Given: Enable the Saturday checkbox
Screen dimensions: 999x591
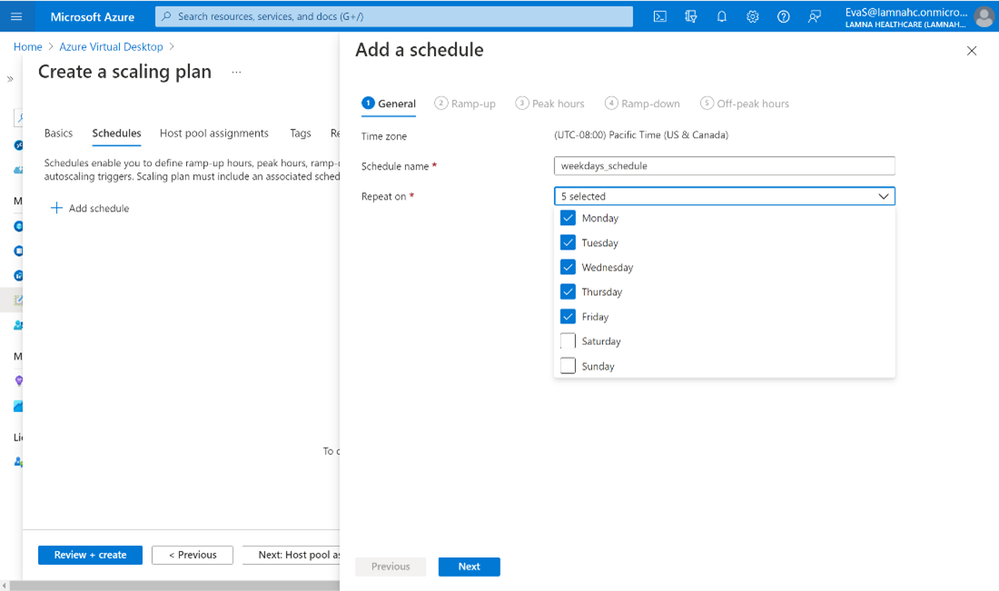Looking at the screenshot, I should [x=568, y=341].
